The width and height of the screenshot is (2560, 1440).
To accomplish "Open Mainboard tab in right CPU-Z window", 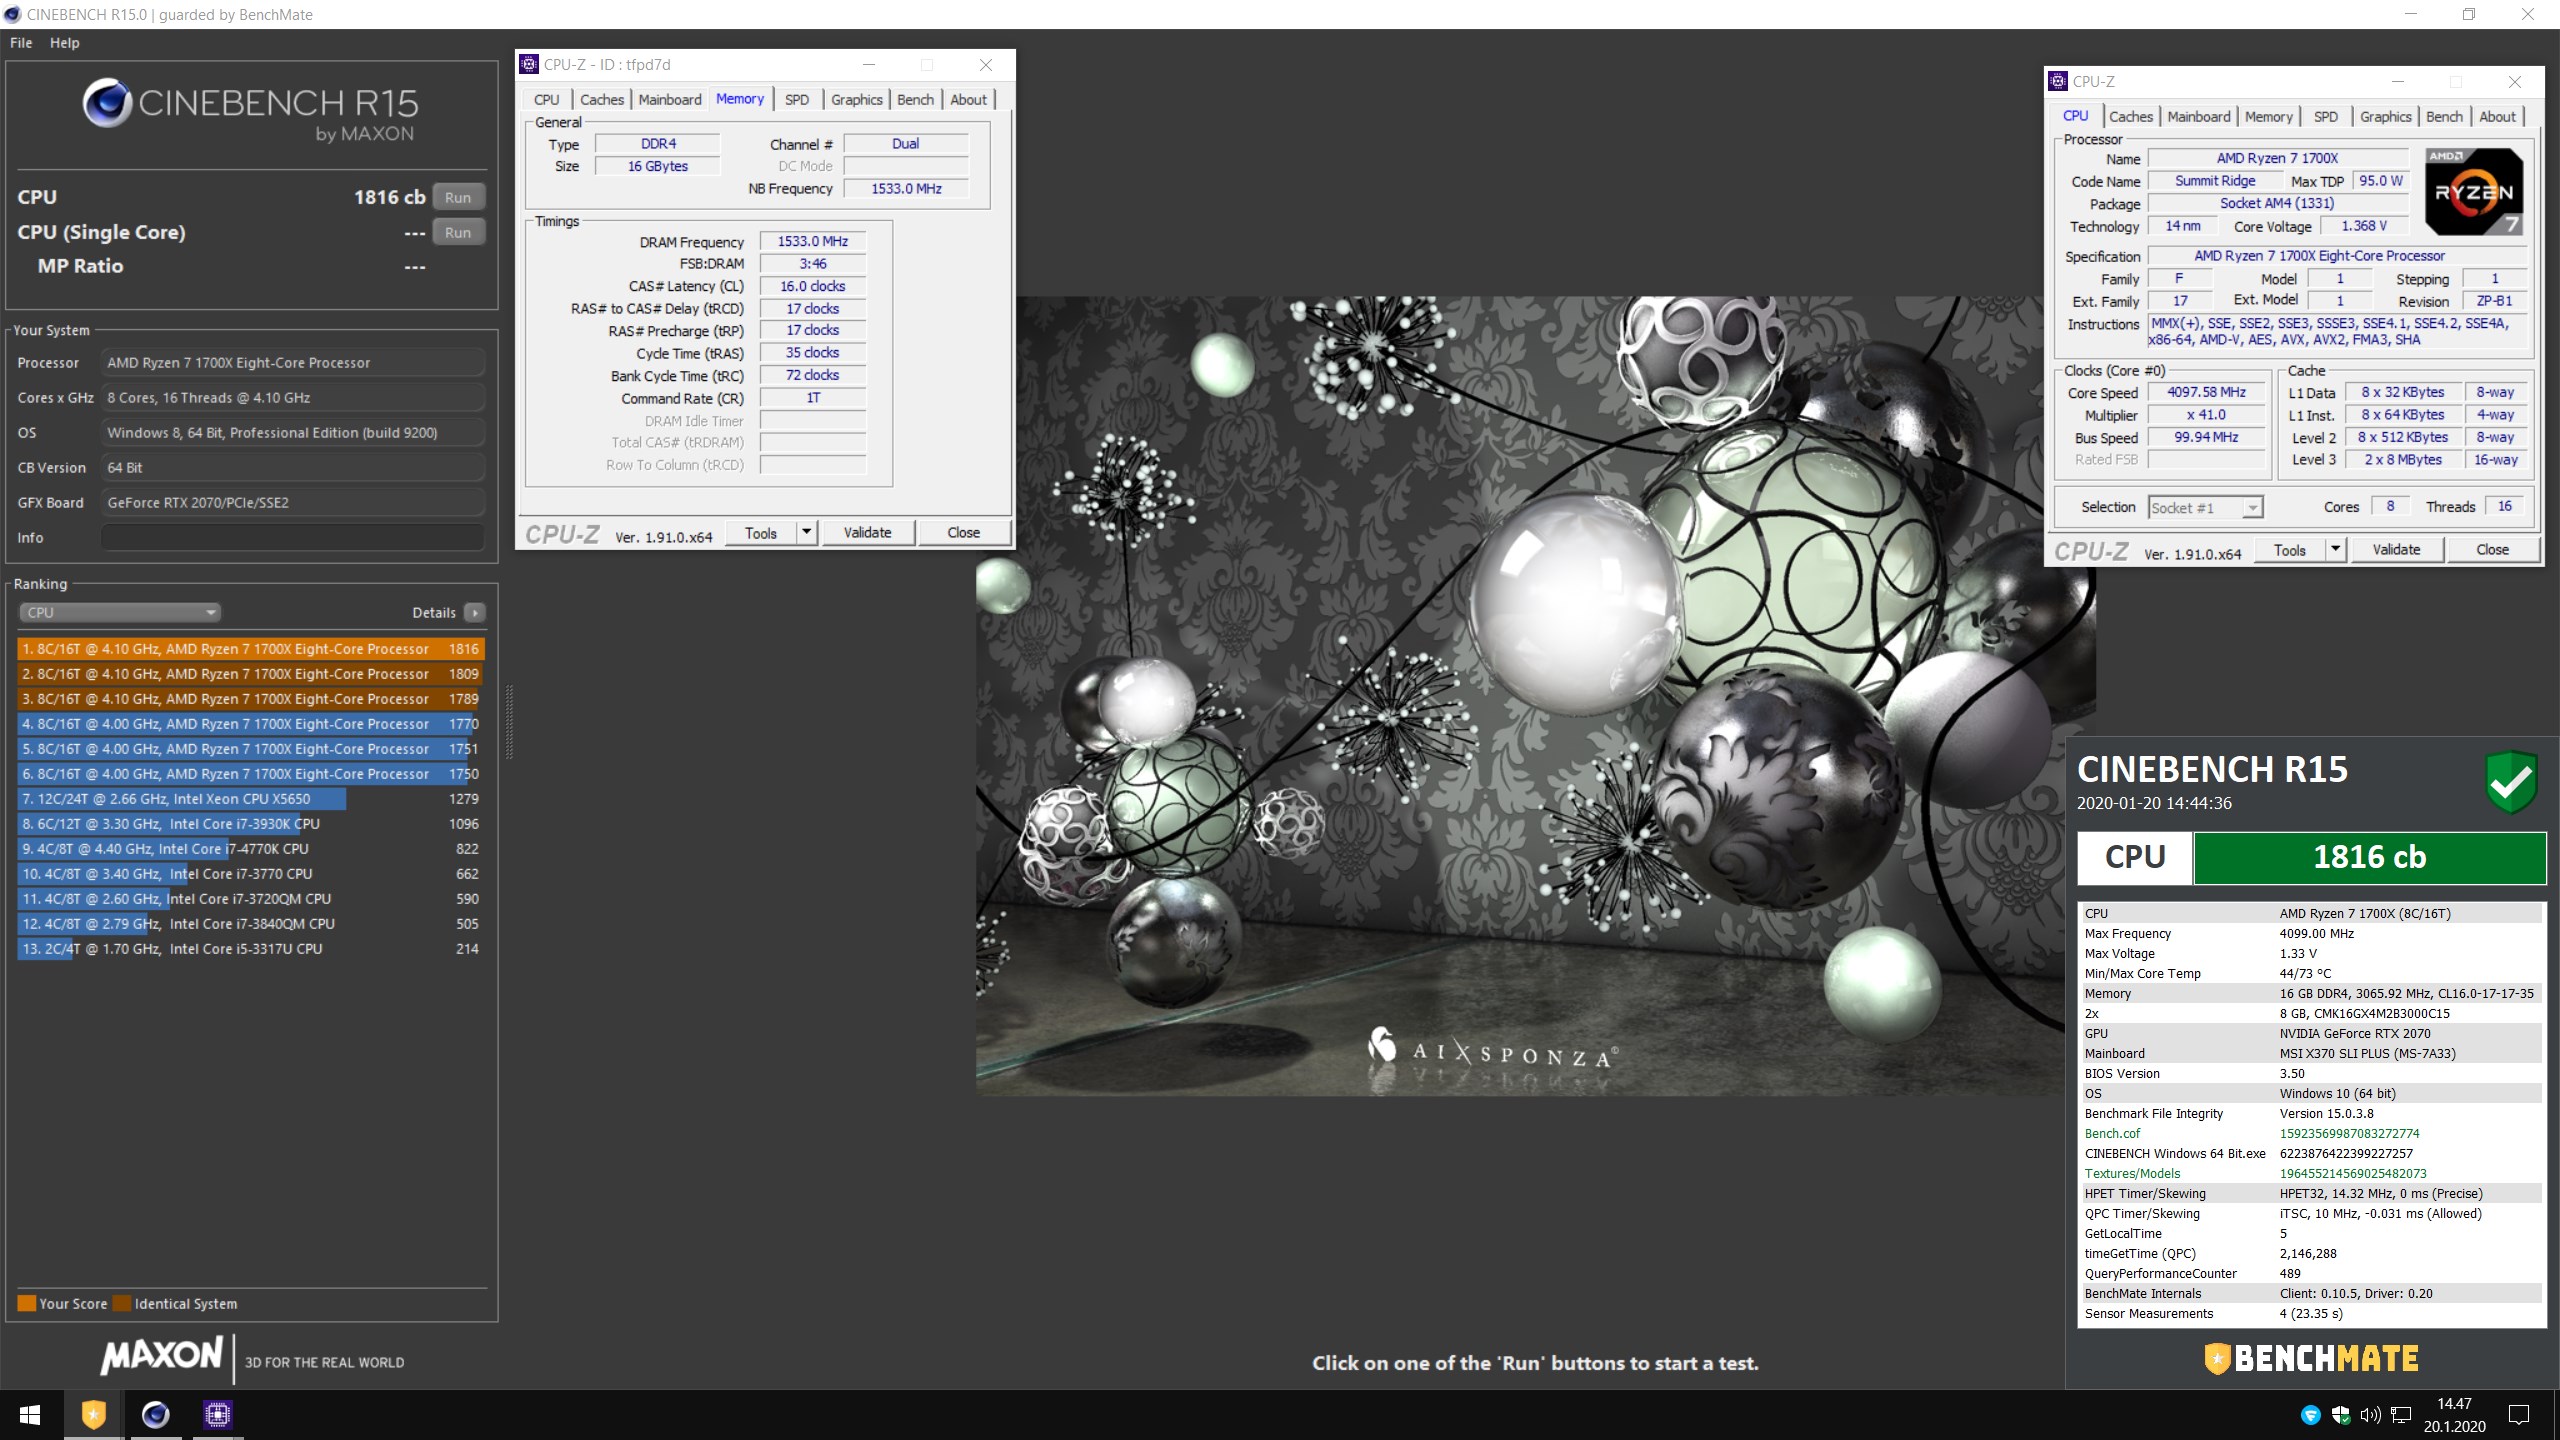I will coord(2199,117).
